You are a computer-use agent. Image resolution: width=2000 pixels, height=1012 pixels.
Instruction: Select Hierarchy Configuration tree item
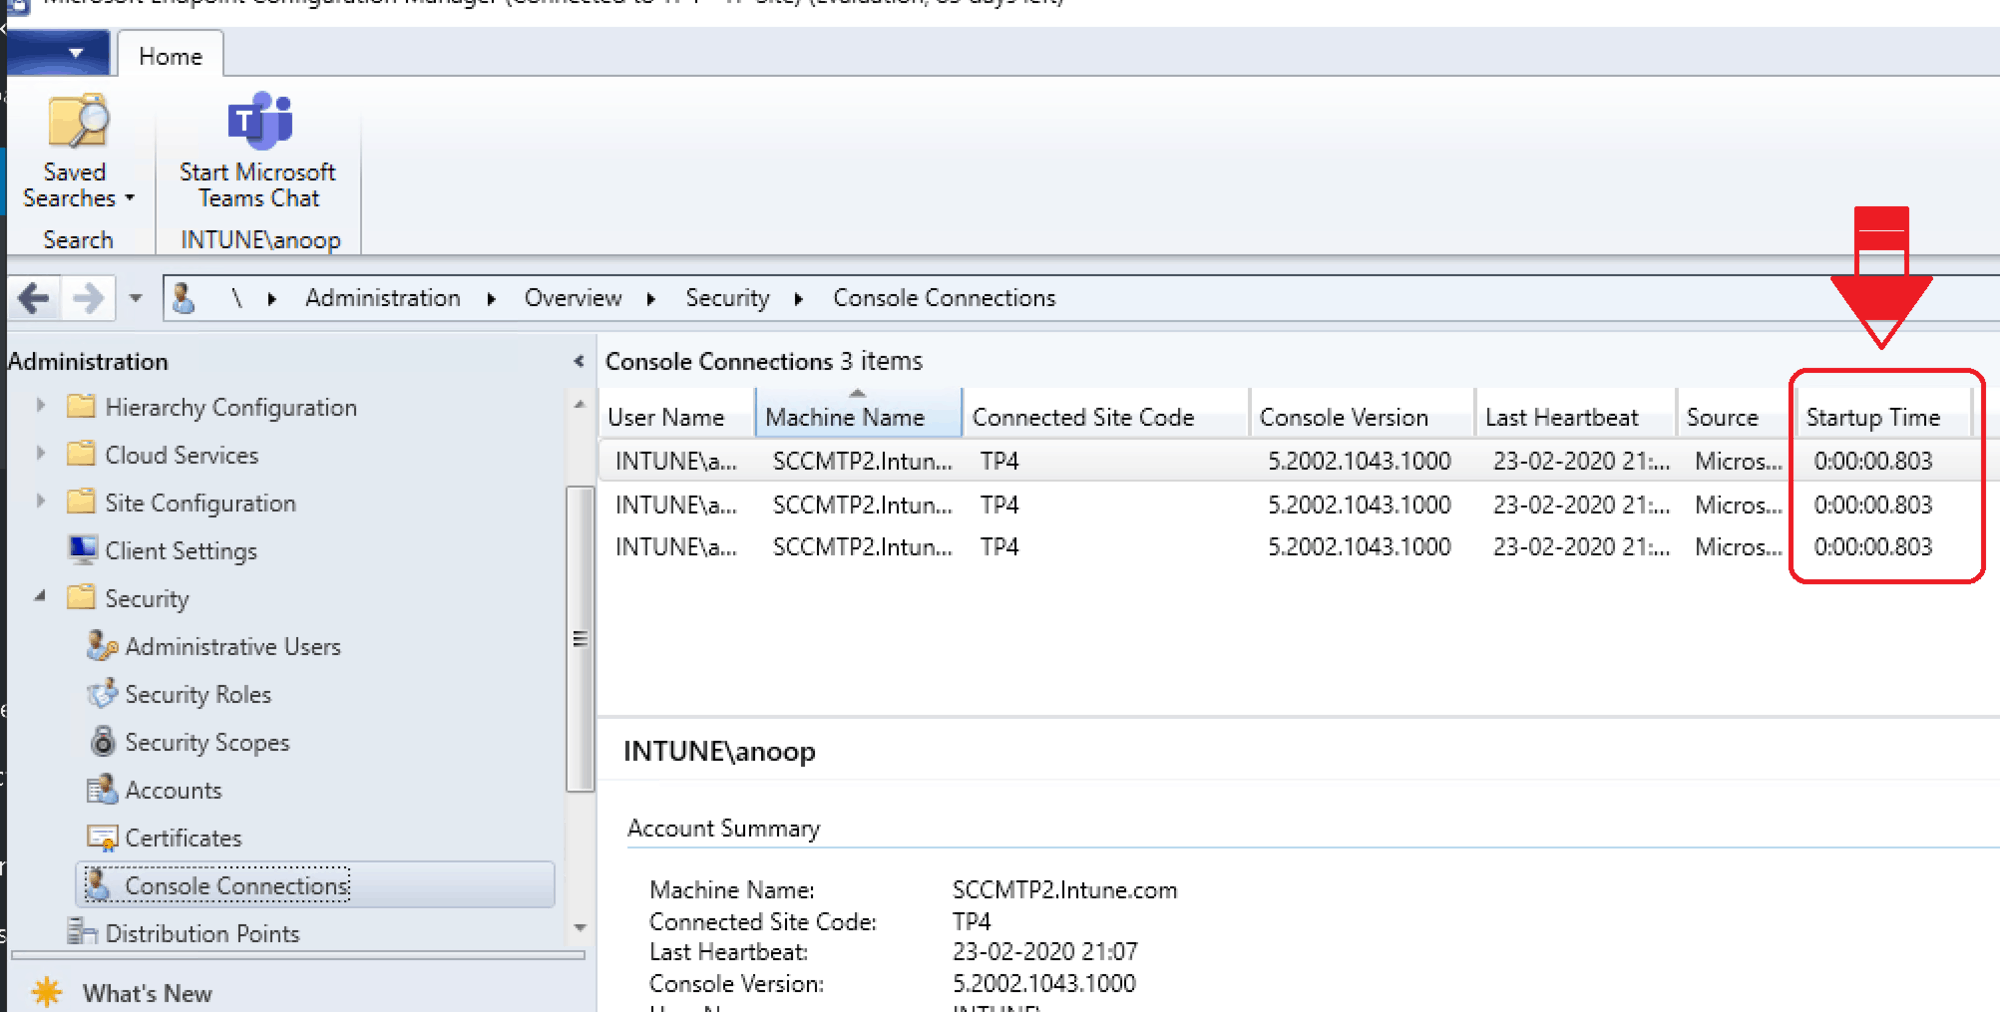(x=231, y=407)
